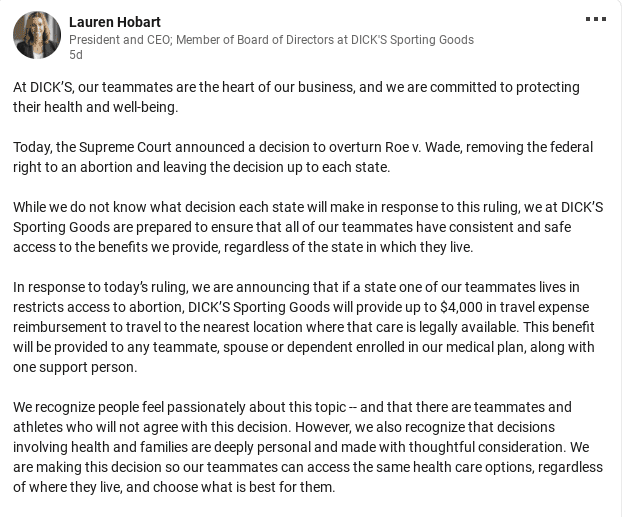Click the phrase "medical plan" in the post

(484, 347)
